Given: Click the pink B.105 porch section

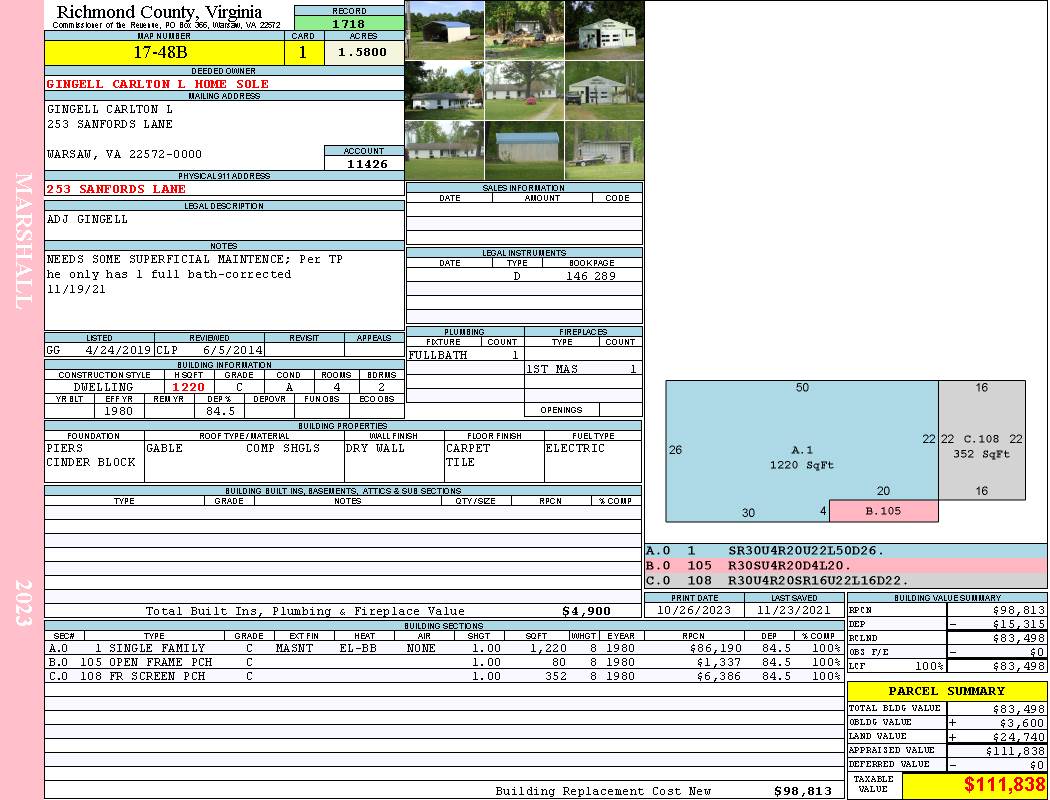Looking at the screenshot, I should (883, 511).
